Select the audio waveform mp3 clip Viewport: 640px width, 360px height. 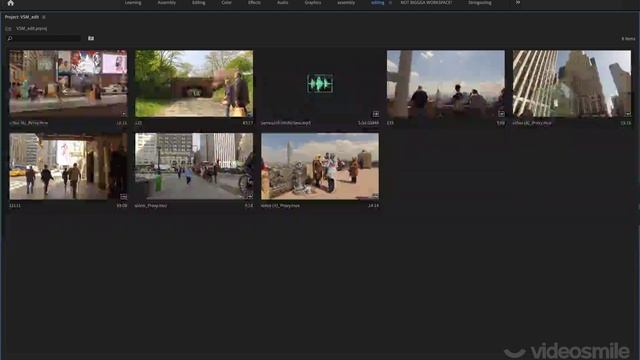click(x=320, y=84)
